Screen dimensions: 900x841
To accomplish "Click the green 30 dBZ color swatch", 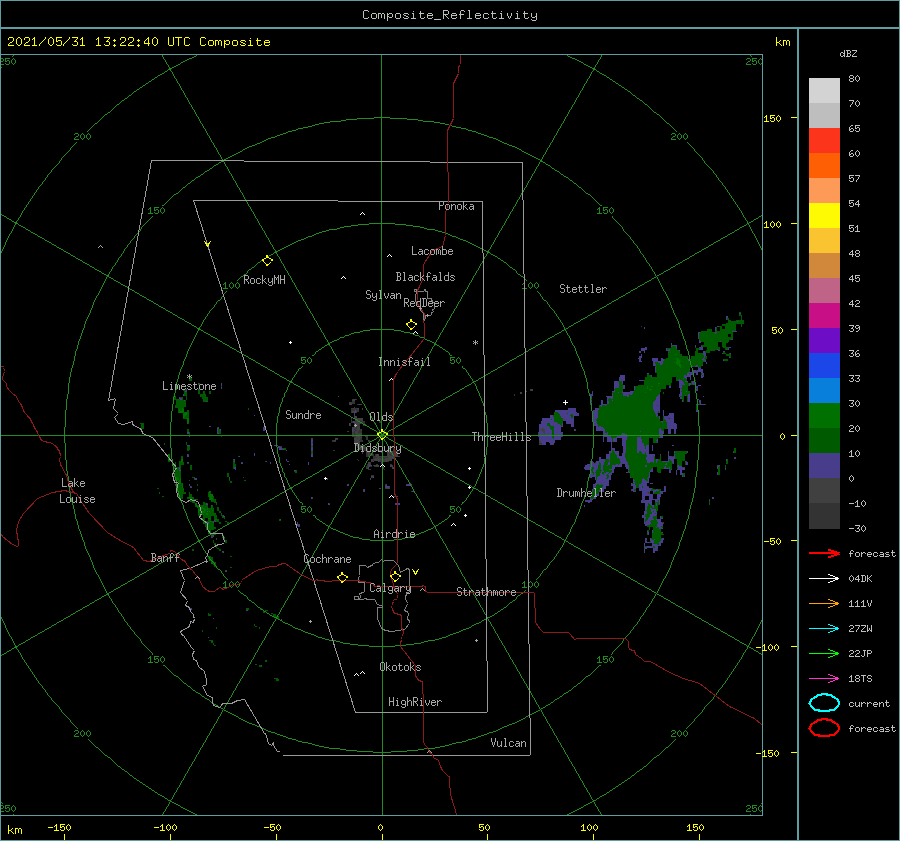I will click(824, 415).
